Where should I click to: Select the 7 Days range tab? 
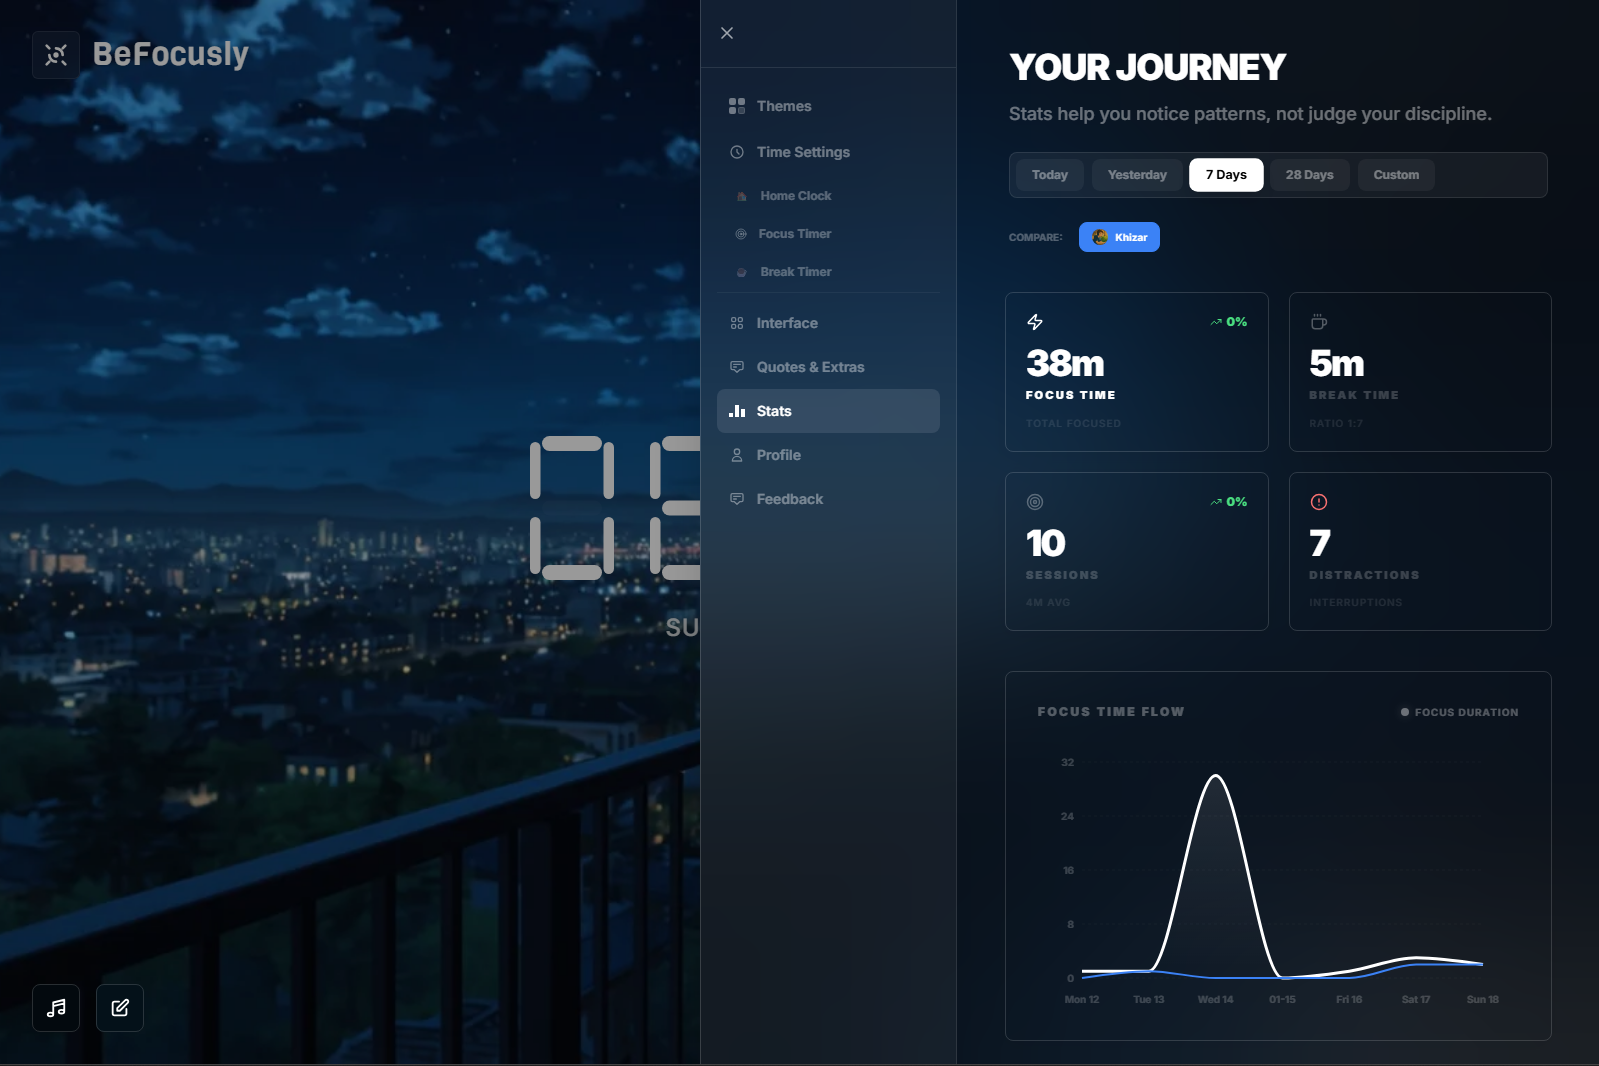click(1226, 175)
